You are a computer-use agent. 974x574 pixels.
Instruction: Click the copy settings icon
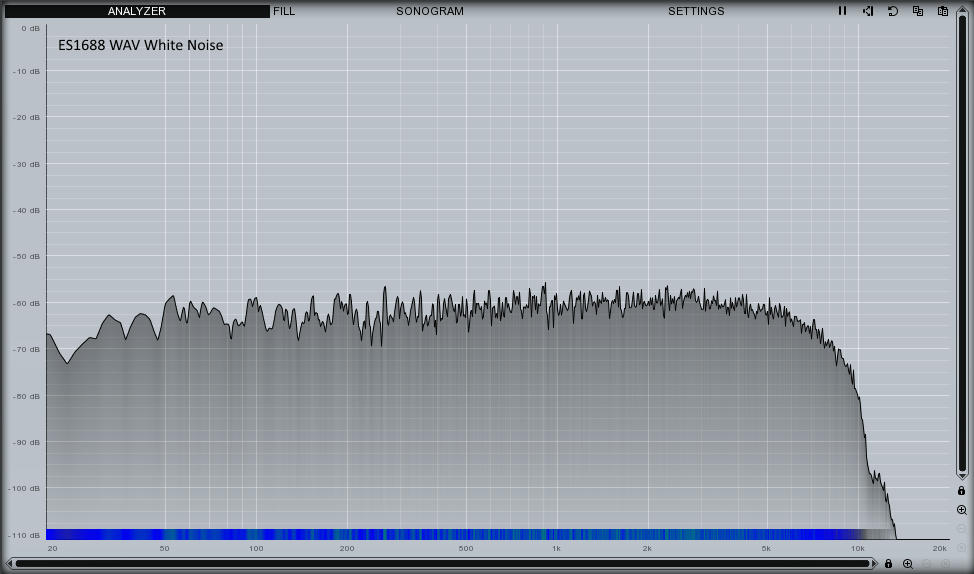tap(917, 11)
